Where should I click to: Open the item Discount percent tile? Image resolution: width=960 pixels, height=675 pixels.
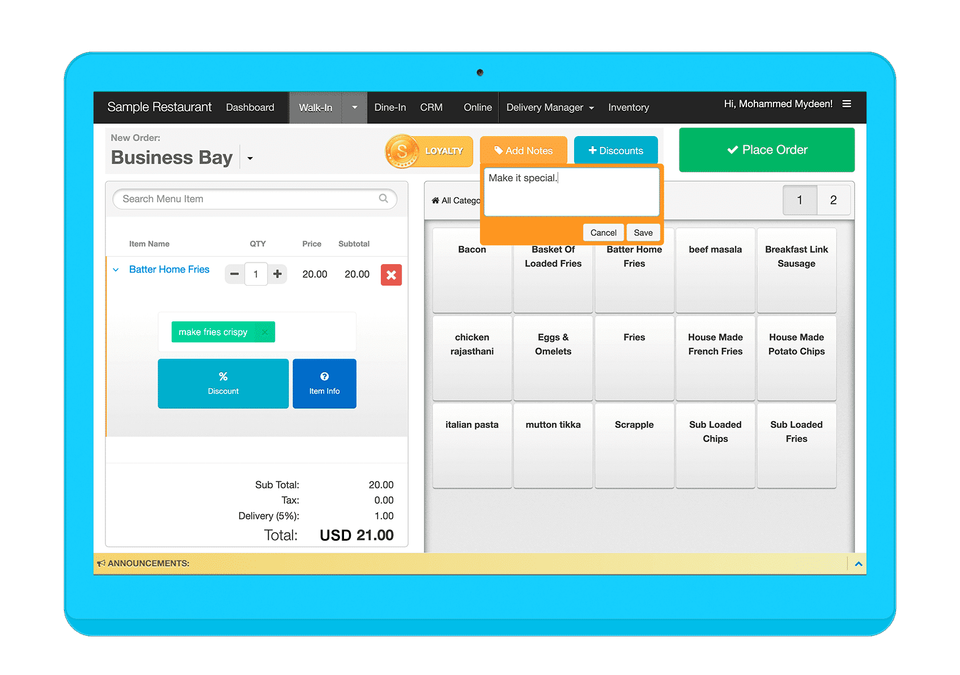[x=223, y=383]
